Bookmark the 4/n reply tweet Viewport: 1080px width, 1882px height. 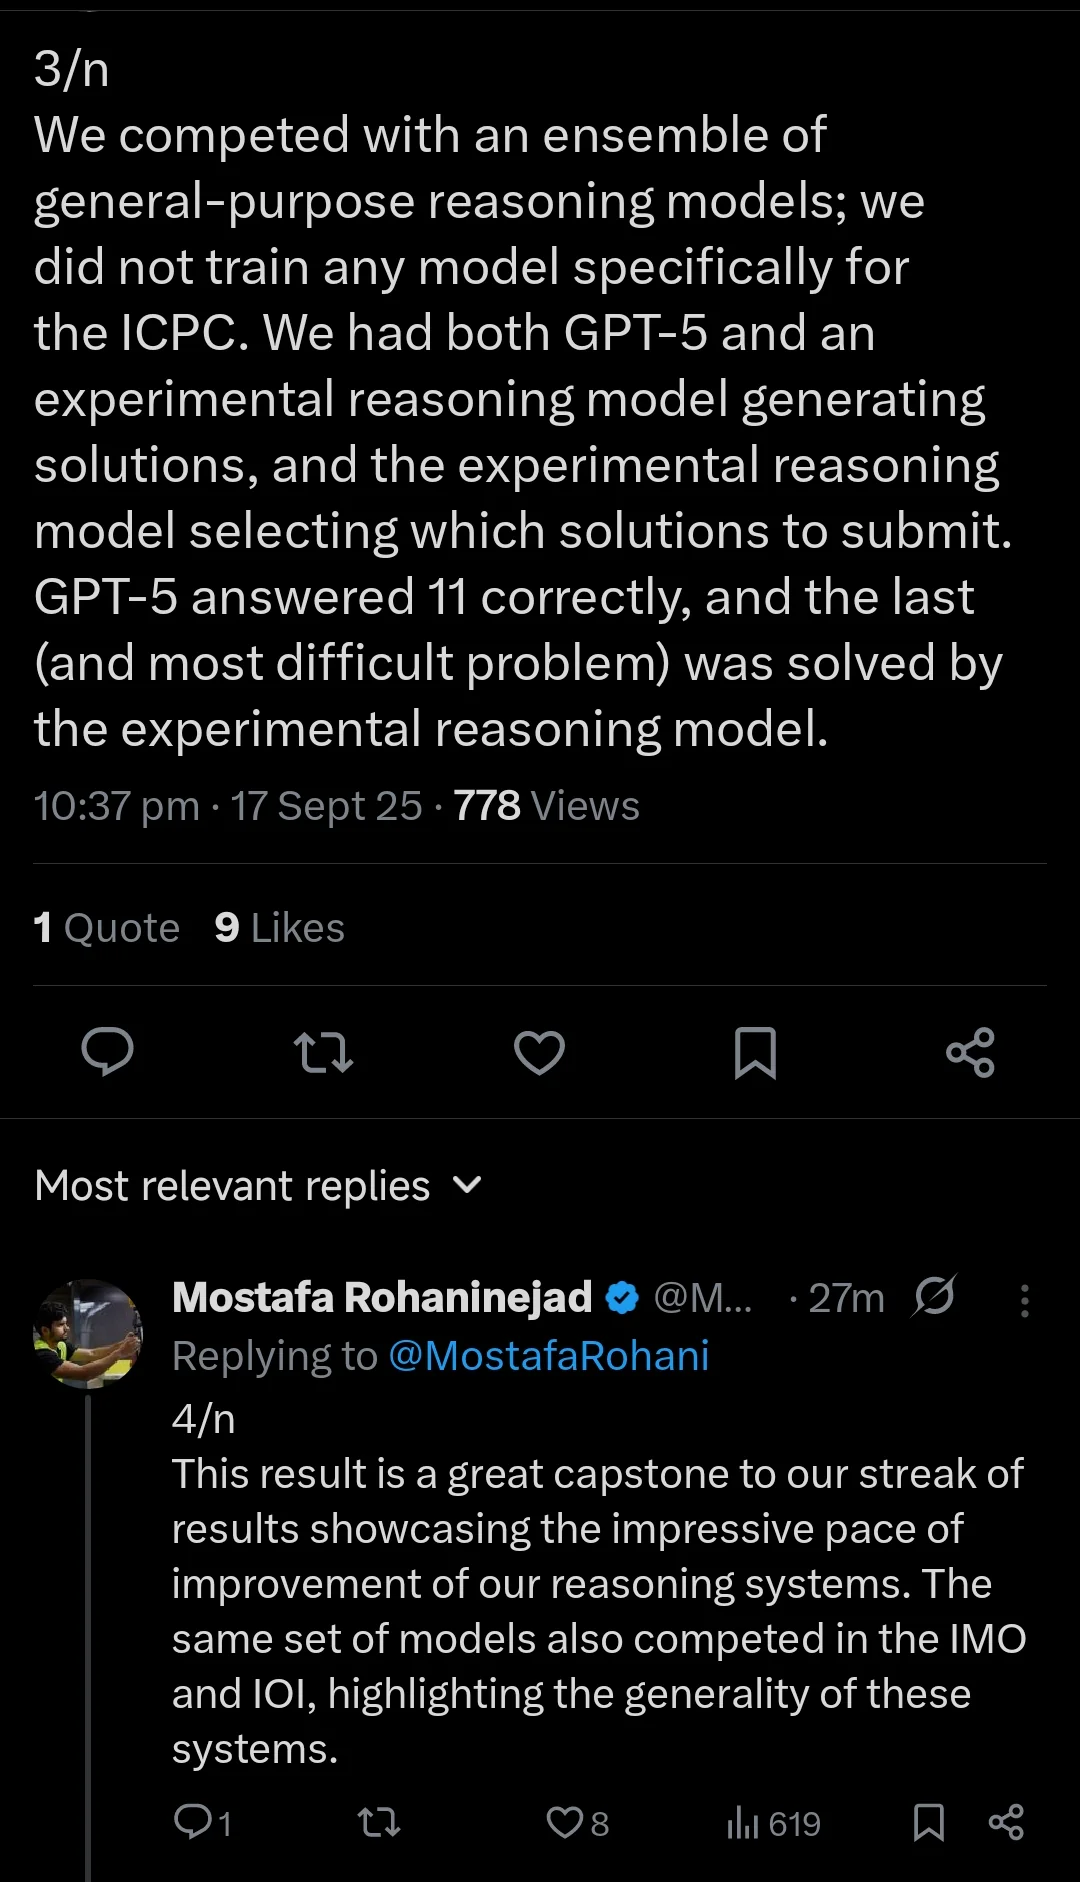(929, 1822)
